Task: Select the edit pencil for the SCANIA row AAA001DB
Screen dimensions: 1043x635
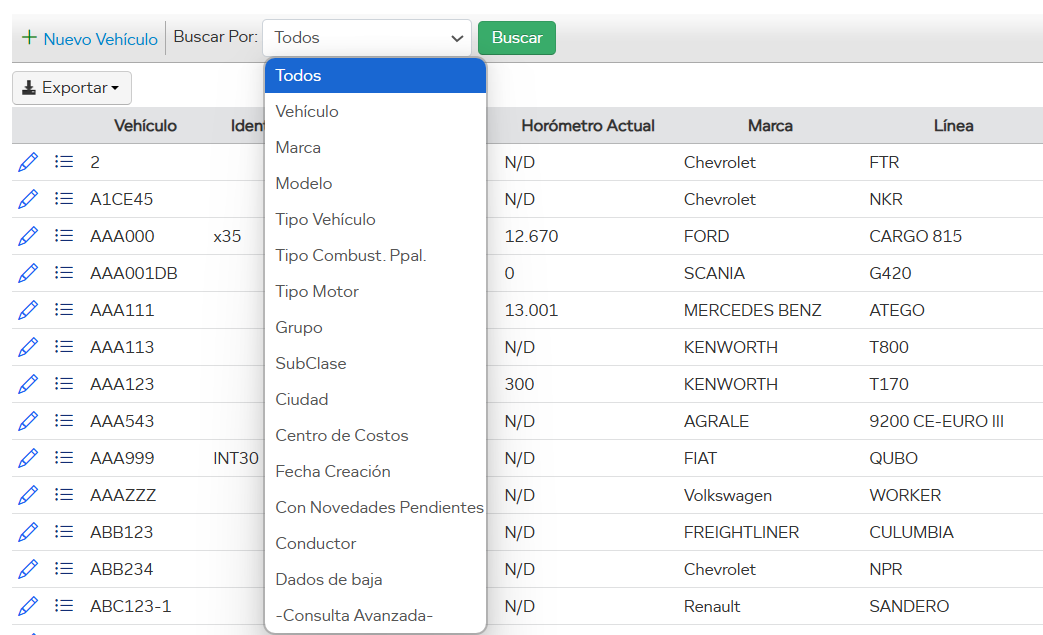Action: pos(27,273)
